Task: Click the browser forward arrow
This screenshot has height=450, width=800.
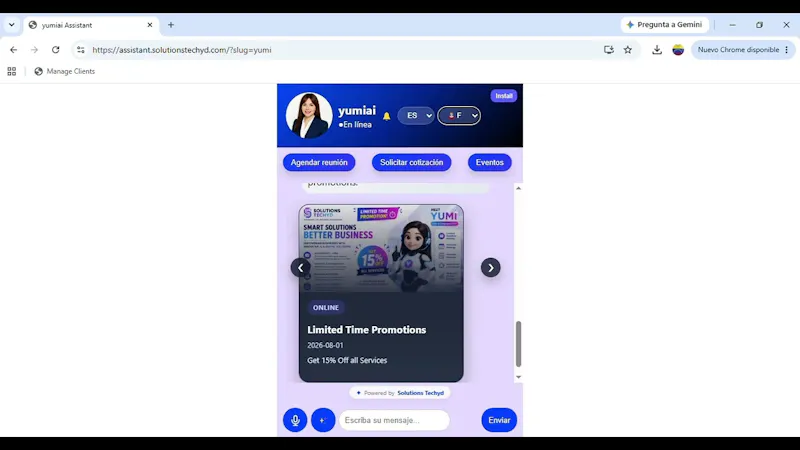Action: point(34,50)
